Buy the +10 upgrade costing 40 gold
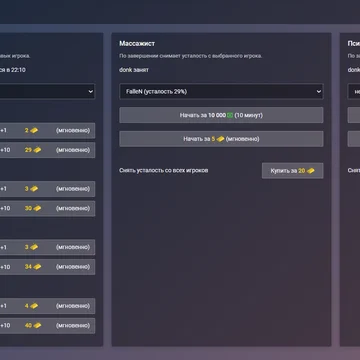 tap(47, 325)
